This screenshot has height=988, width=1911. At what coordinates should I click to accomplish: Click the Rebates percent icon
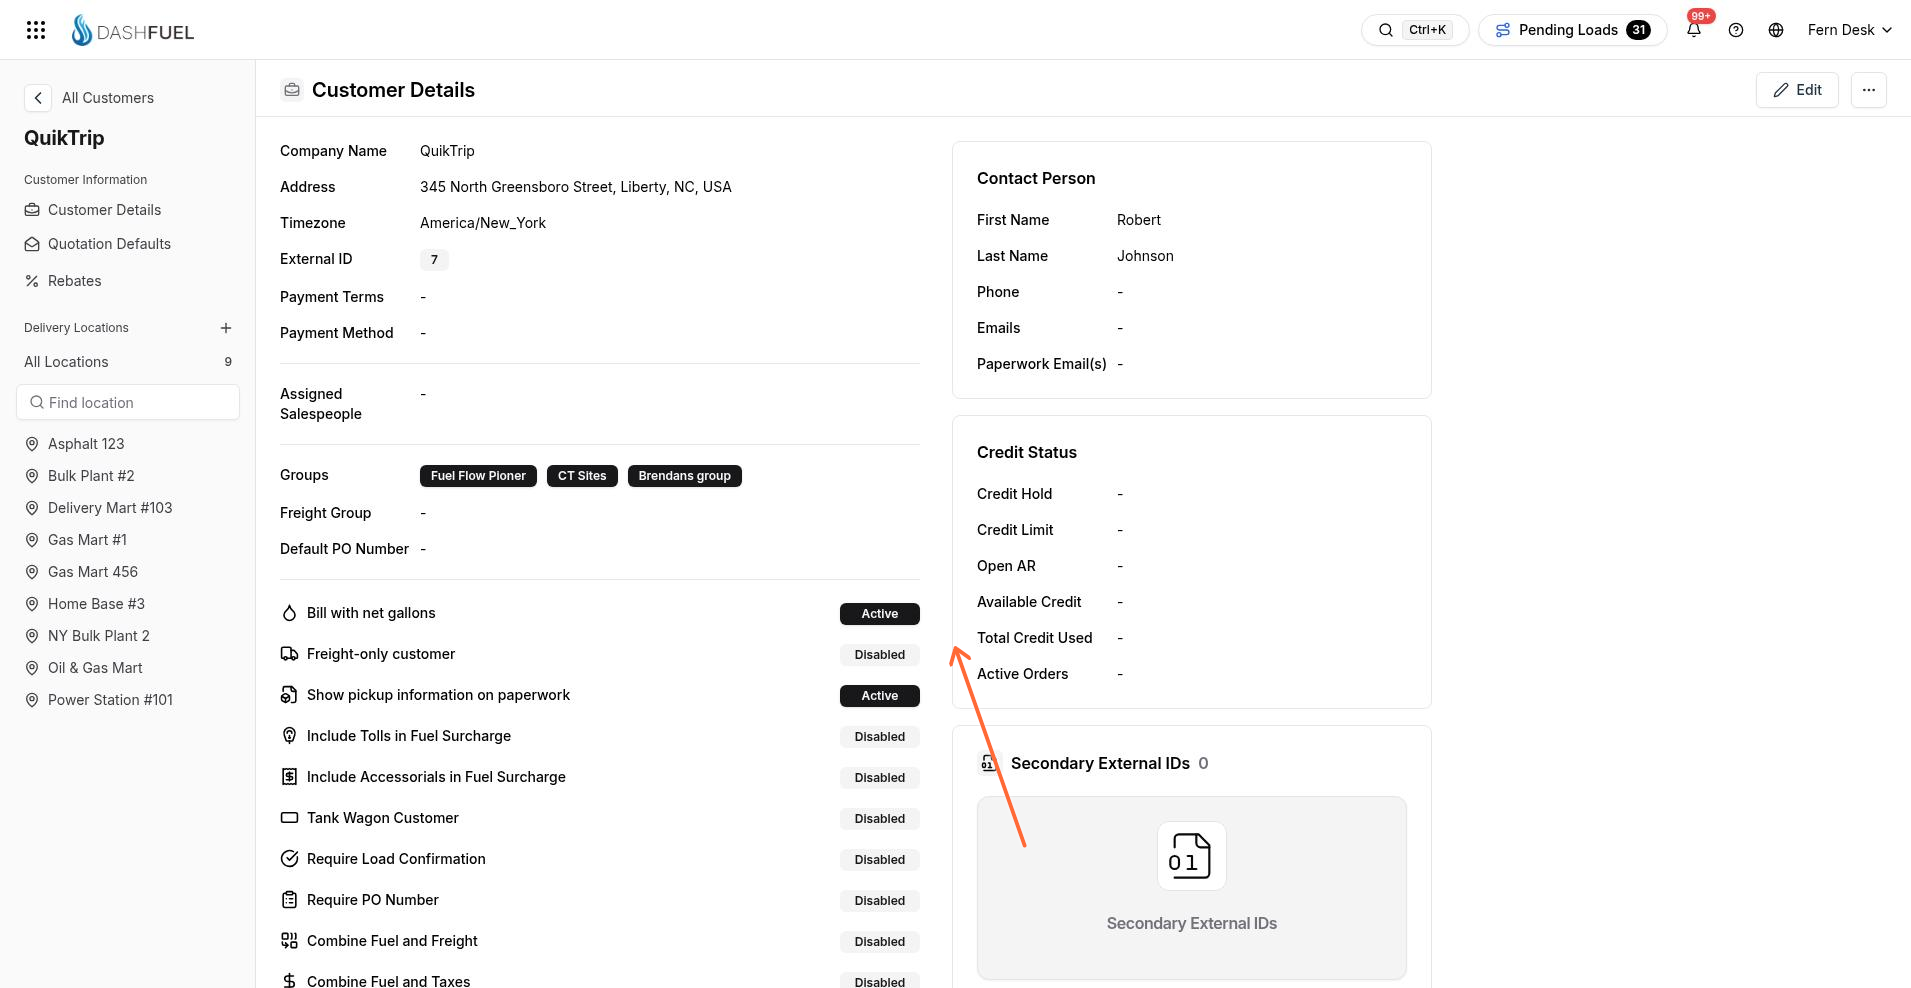pyautogui.click(x=32, y=281)
